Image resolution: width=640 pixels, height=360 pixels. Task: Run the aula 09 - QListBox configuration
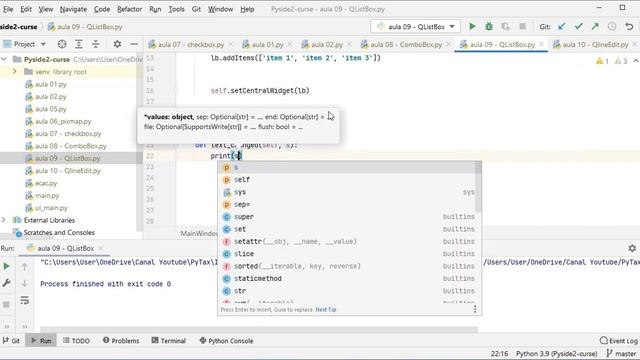pos(472,27)
